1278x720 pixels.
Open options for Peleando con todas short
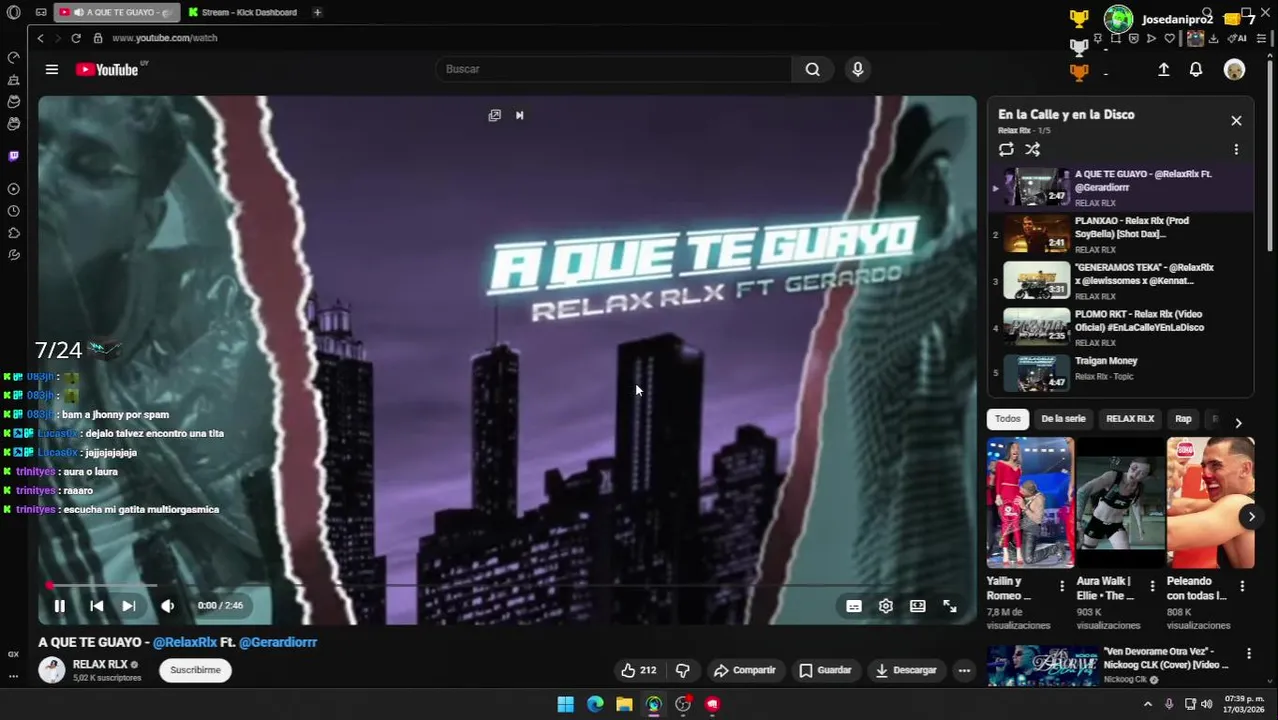click(x=1242, y=586)
